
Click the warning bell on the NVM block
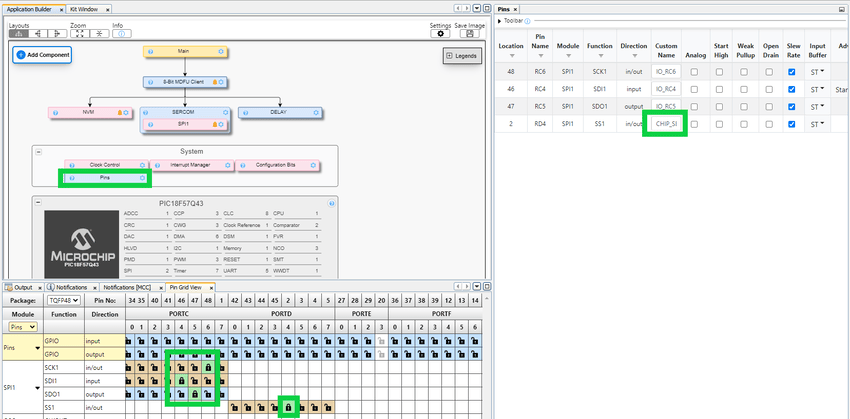pyautogui.click(x=120, y=112)
